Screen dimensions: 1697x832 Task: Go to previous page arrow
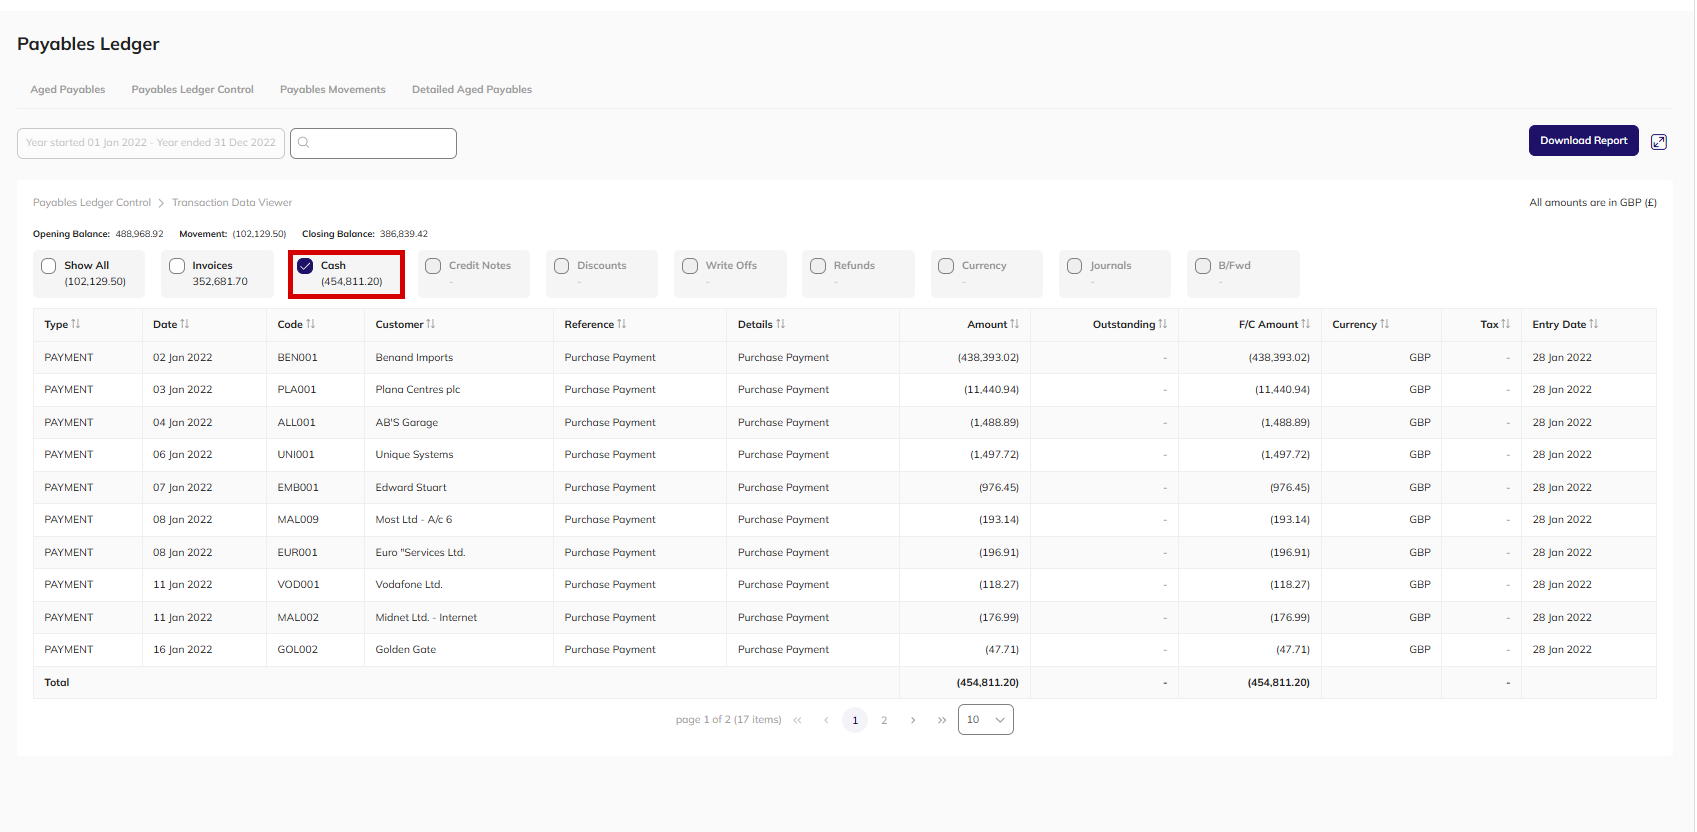(x=826, y=720)
